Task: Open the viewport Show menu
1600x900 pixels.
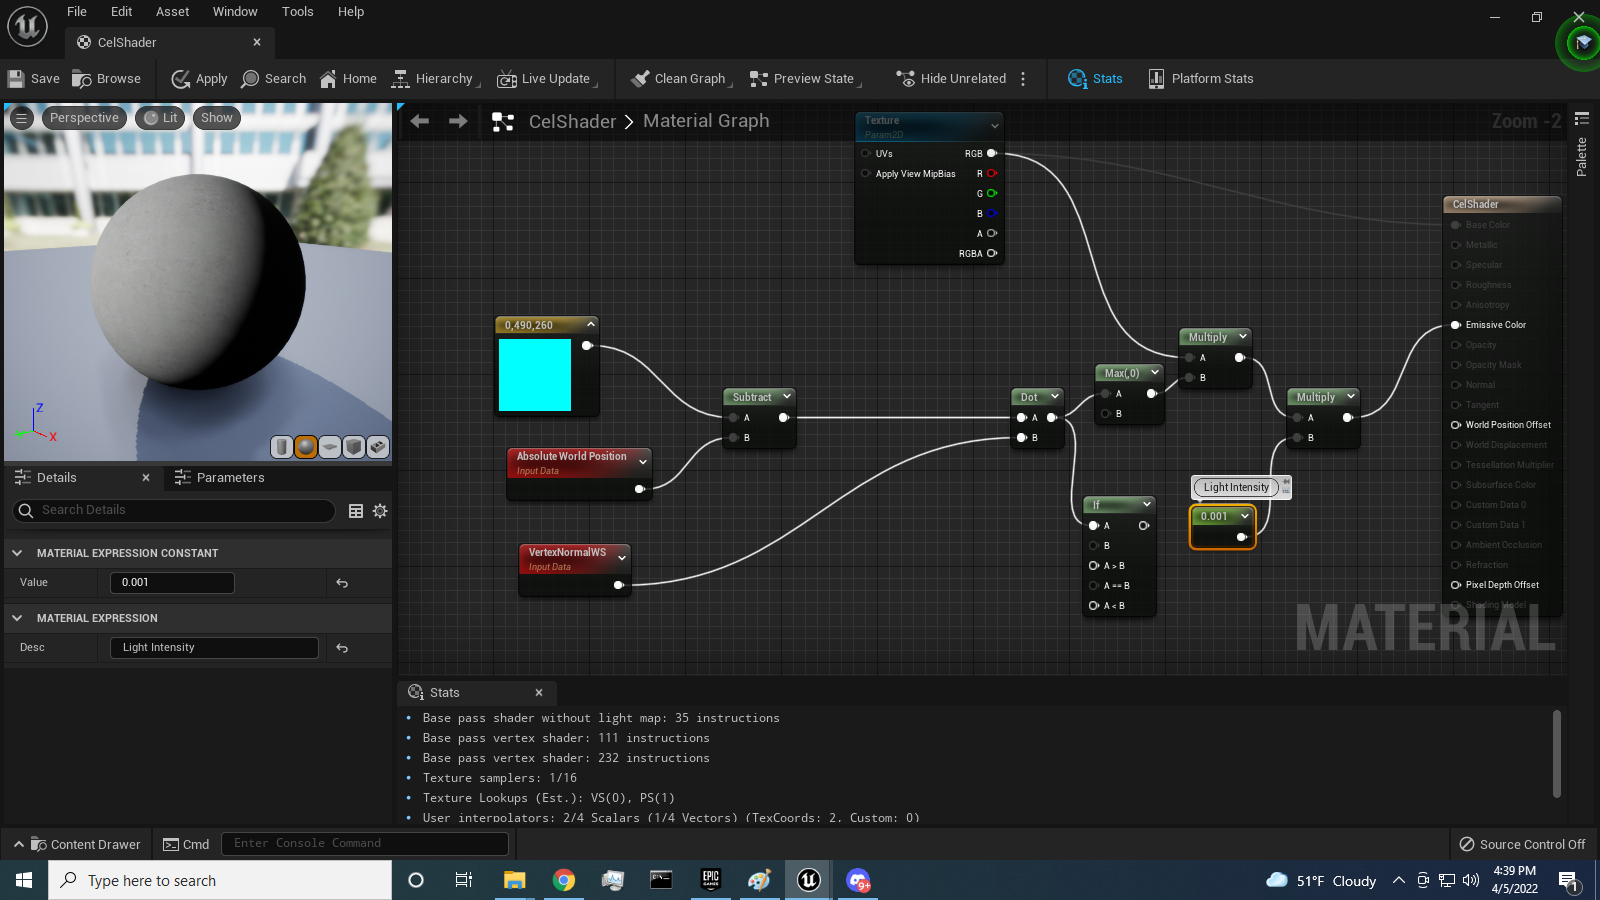Action: (x=216, y=117)
